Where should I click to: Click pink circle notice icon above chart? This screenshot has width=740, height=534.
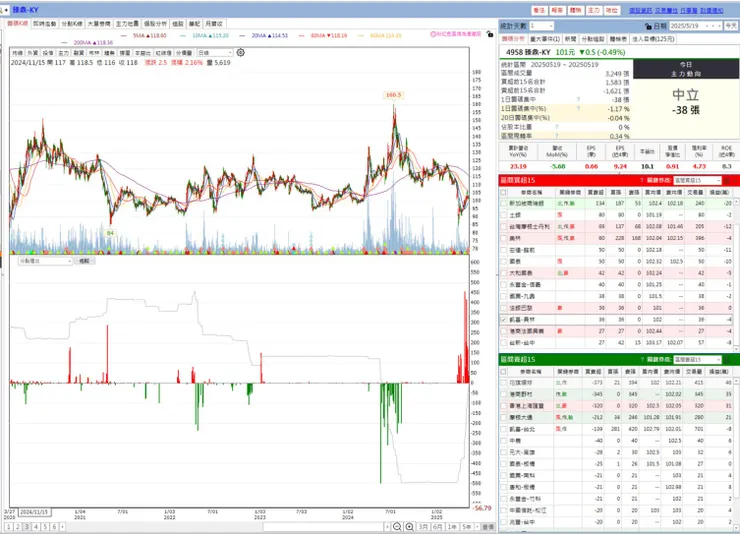(433, 34)
